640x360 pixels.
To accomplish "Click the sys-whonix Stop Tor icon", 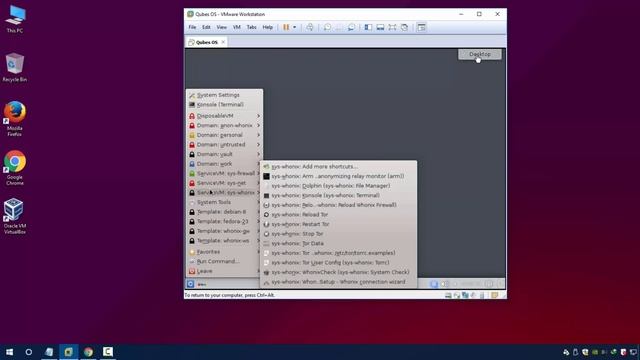I will (x=266, y=234).
